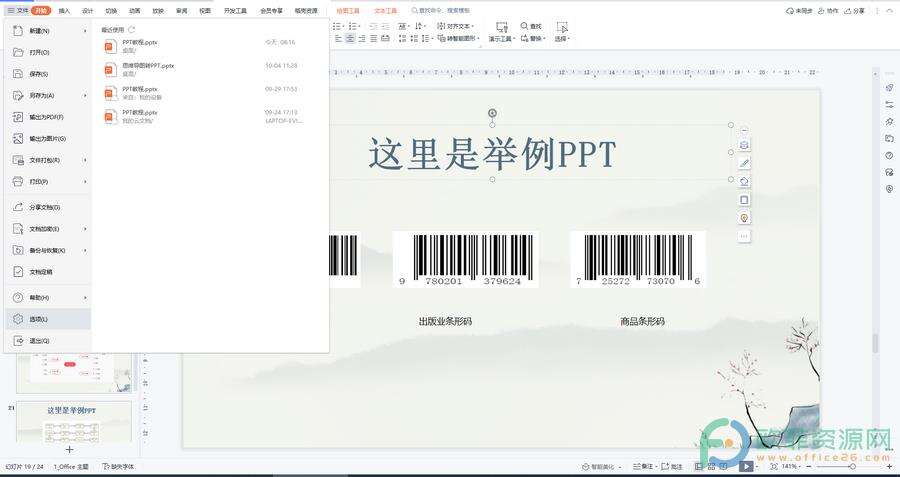
Task: Click the outline square icon in floating toolbar
Action: pyautogui.click(x=744, y=200)
